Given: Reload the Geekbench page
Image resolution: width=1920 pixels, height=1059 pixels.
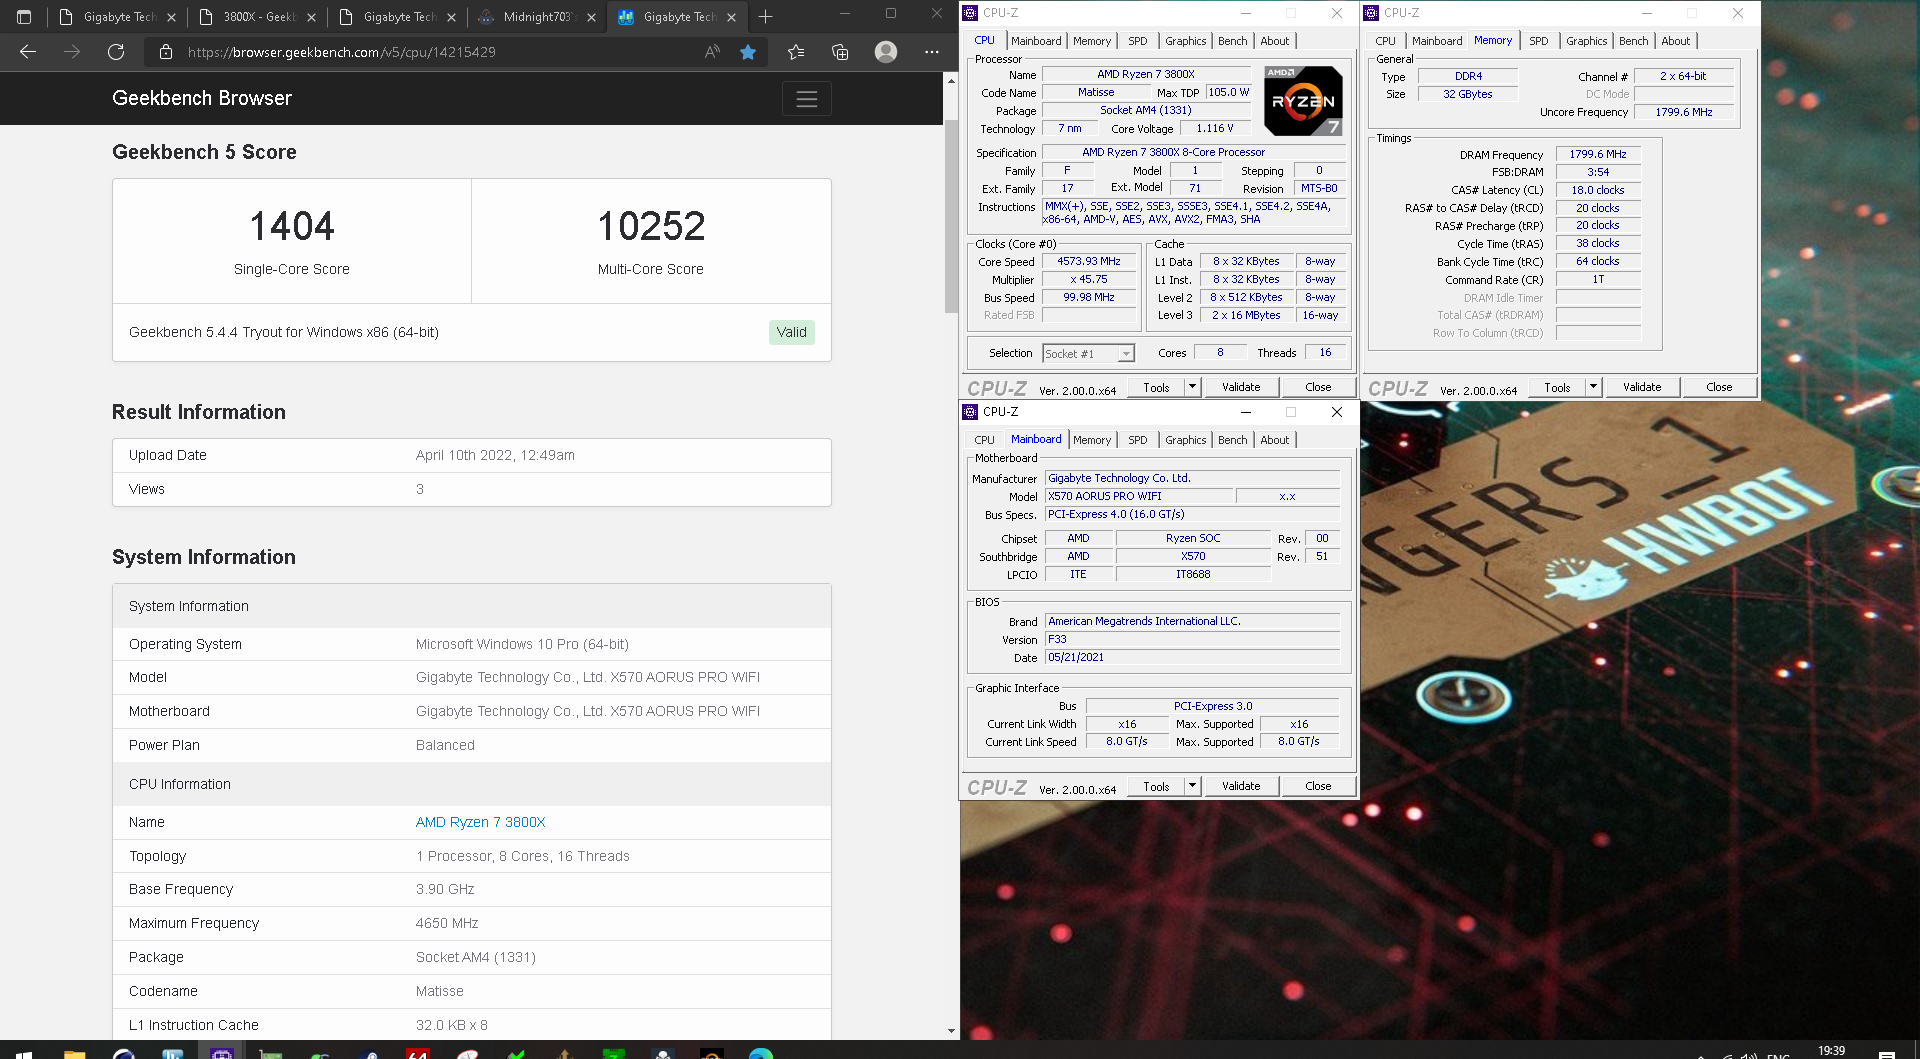Looking at the screenshot, I should coord(116,52).
